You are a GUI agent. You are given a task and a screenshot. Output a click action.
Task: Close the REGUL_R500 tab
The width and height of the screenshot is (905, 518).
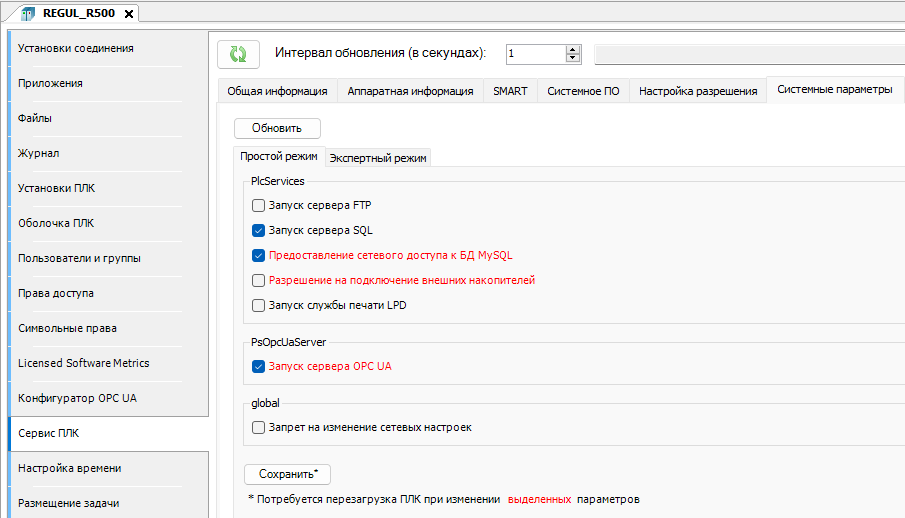128,13
